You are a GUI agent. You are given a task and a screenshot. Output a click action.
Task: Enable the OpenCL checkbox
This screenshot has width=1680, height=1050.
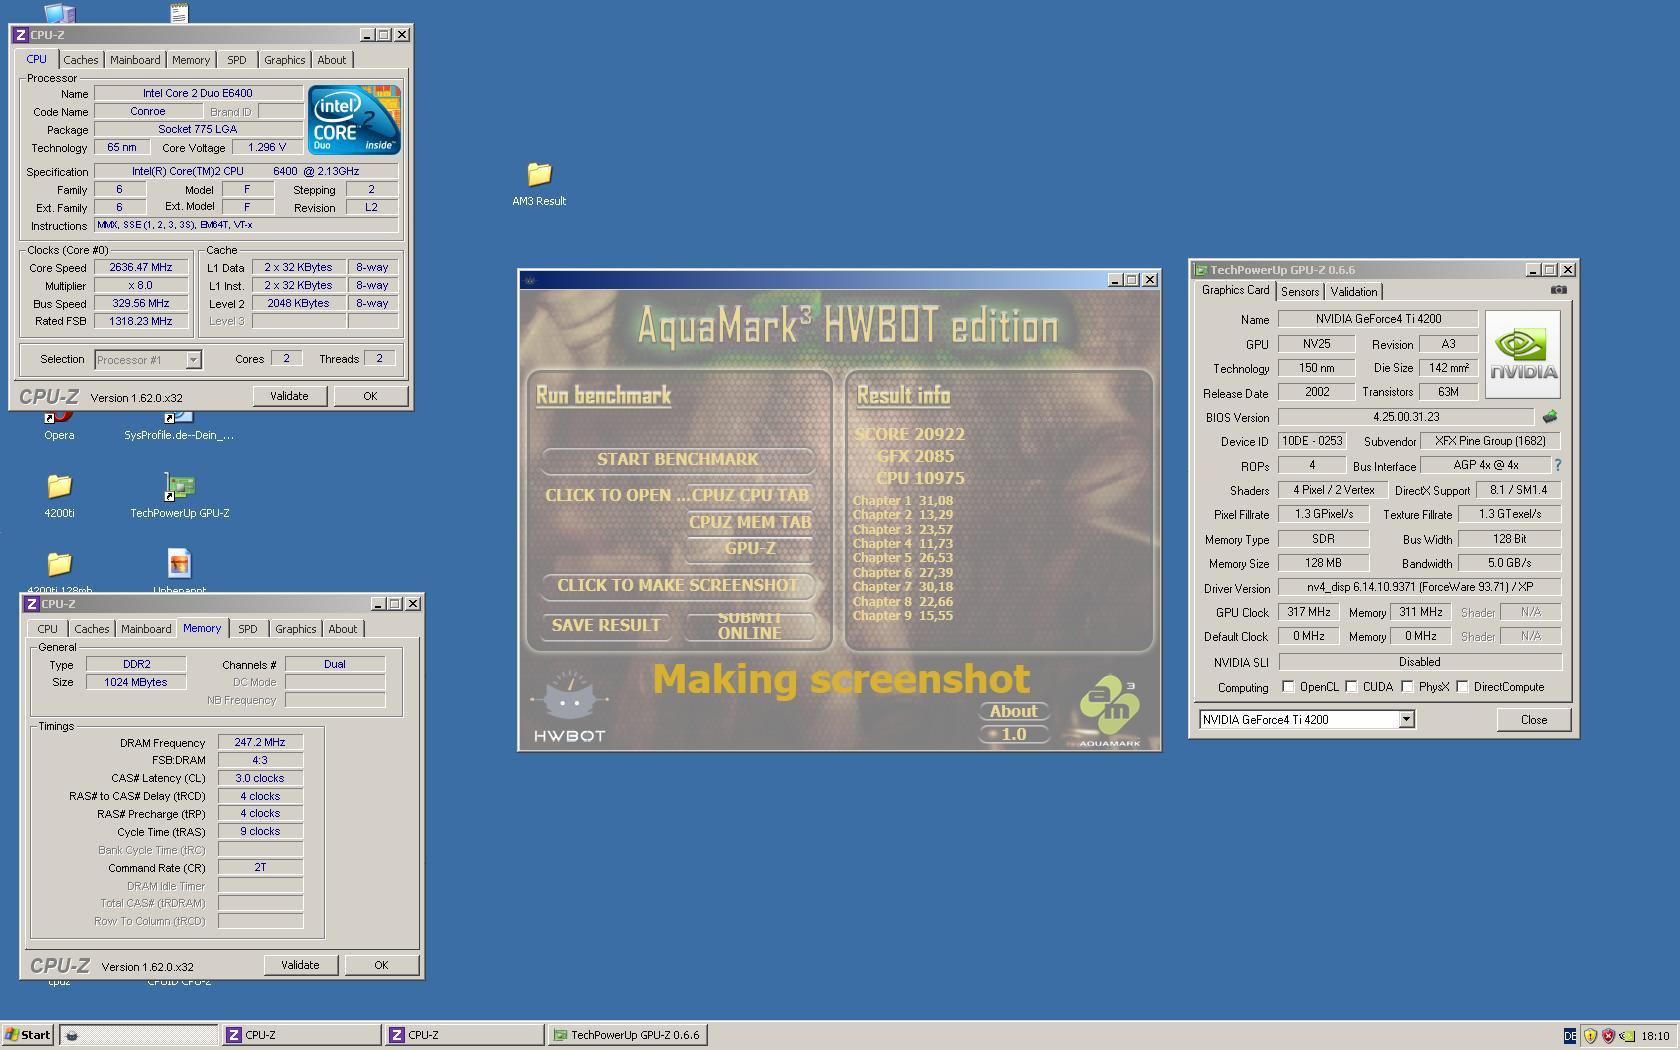point(1288,687)
